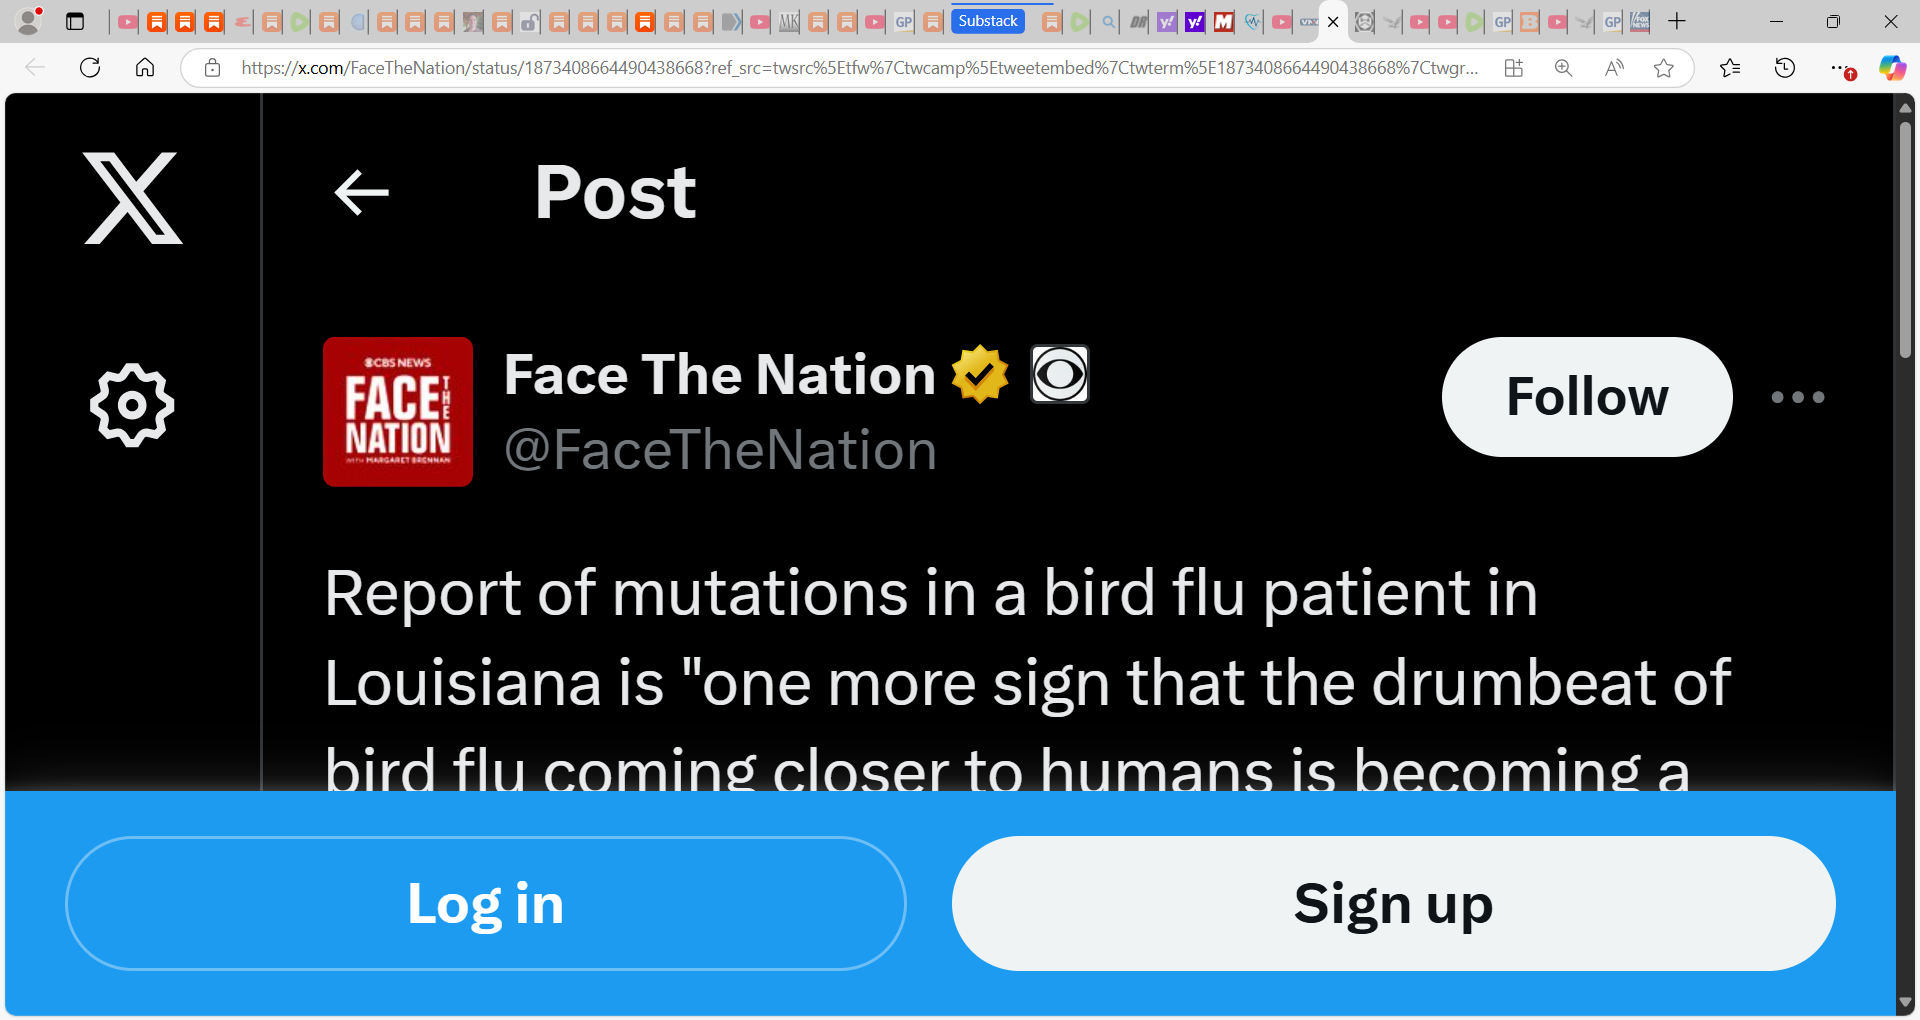Open Read aloud icon in address bar
This screenshot has width=1920, height=1020.
[x=1614, y=68]
